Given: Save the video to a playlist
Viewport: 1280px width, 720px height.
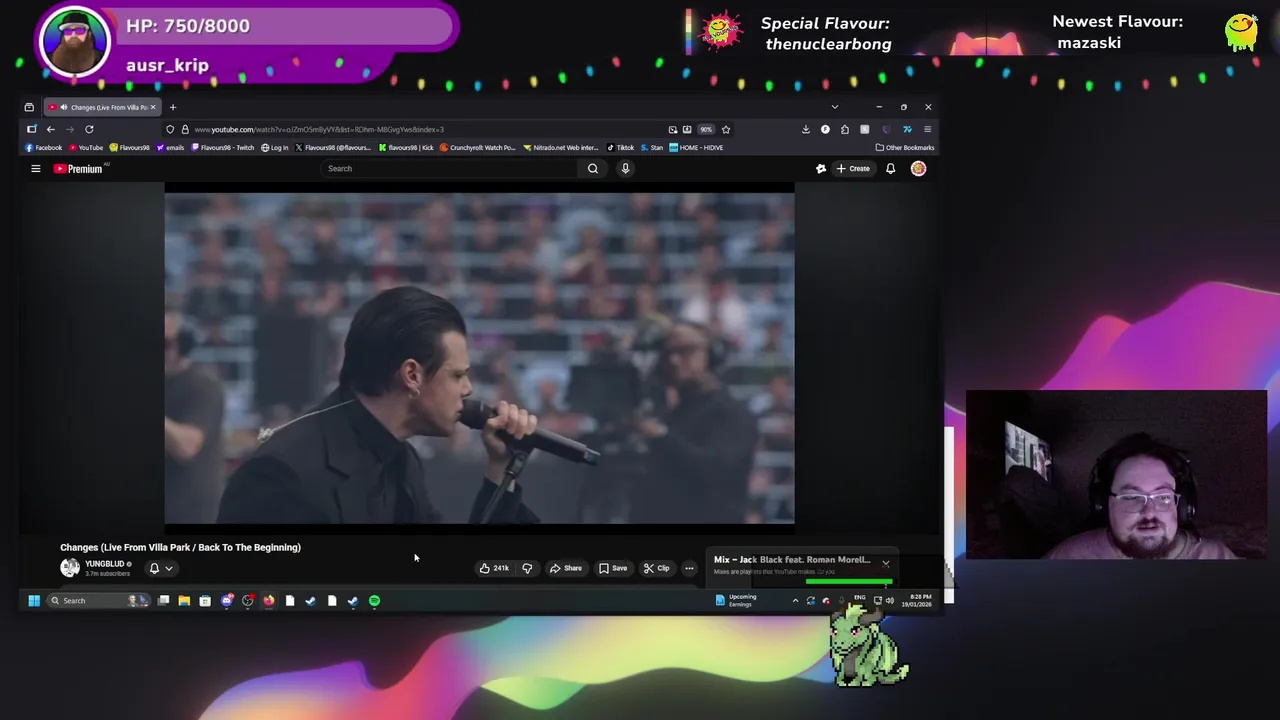Looking at the screenshot, I should point(613,568).
